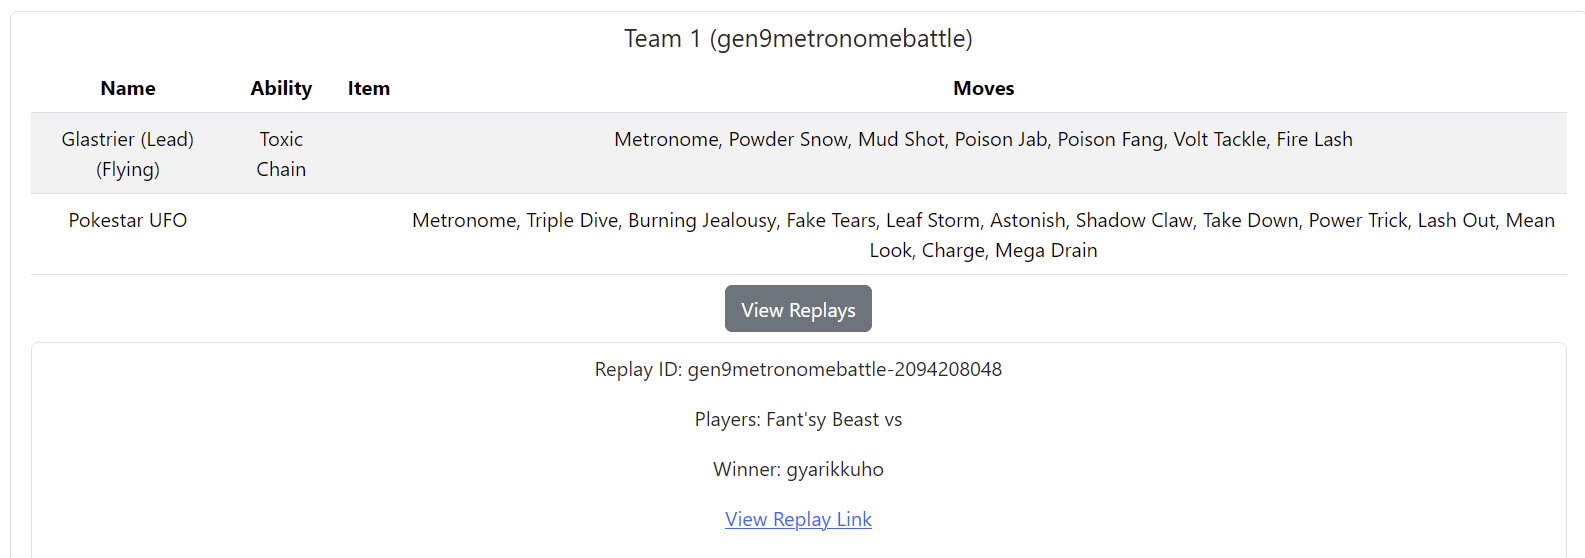The height and width of the screenshot is (558, 1585).
Task: Click the Players: Fant'sy Beast vs line
Action: click(x=798, y=419)
